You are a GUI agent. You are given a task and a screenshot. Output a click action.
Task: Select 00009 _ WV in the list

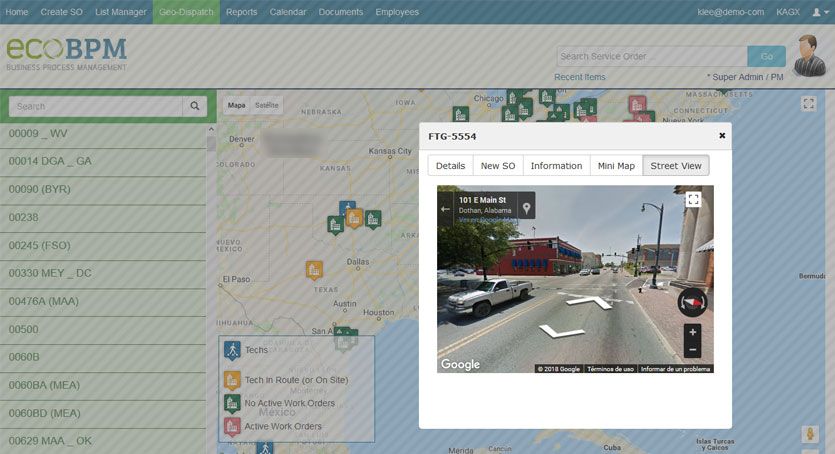103,134
